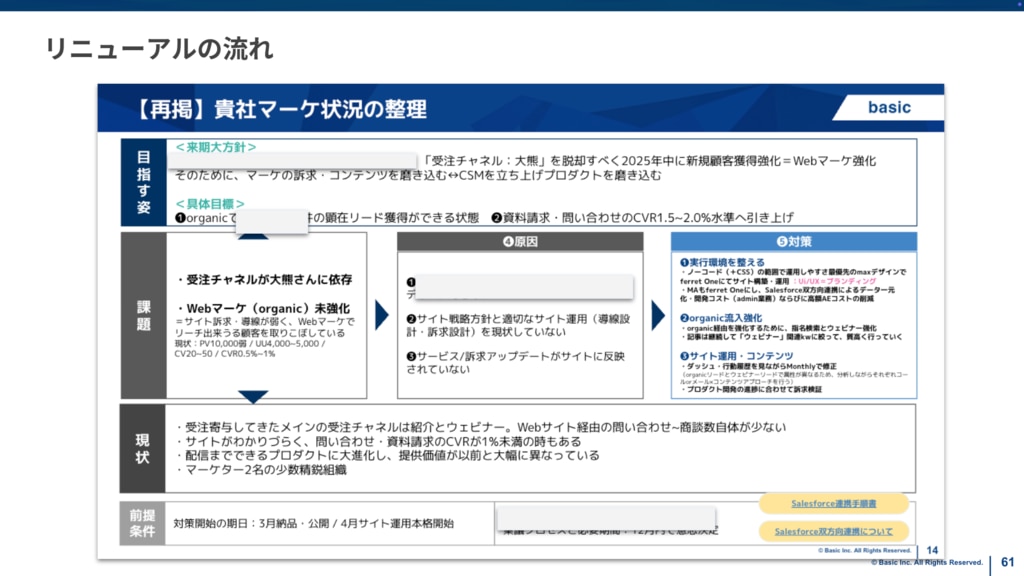Select the line about CVR1.5~2.0%水準へ引き上げ

(642, 217)
